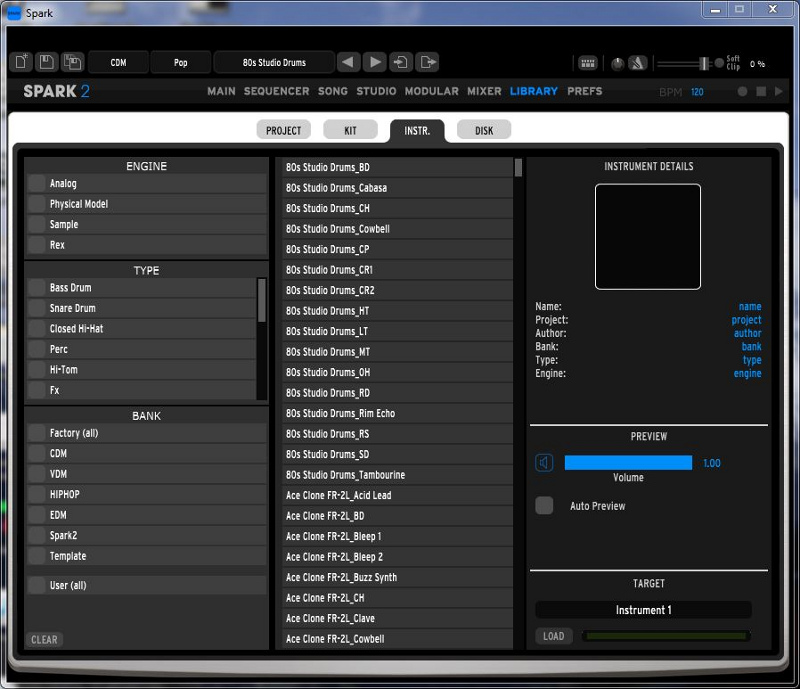Enable the Sample engine filter
The image size is (800, 689).
tap(37, 225)
